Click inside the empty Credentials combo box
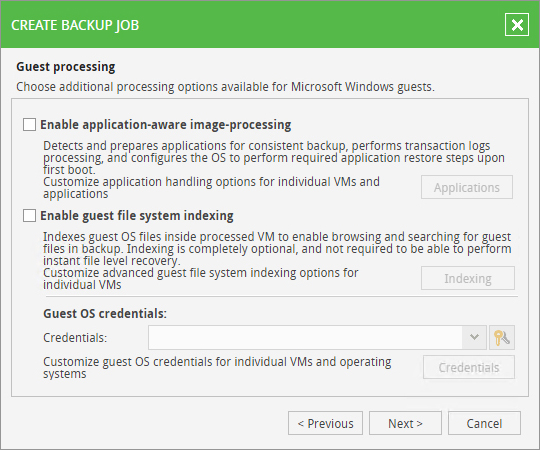 305,337
